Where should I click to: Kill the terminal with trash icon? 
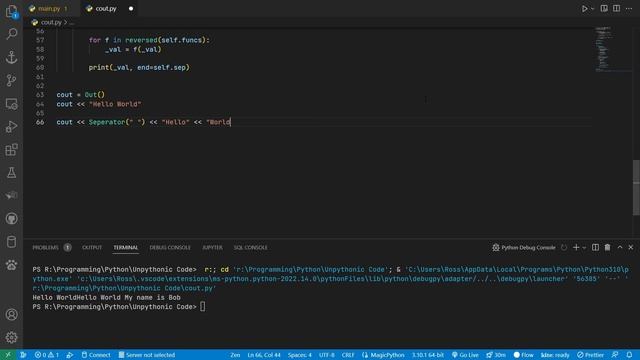coord(607,247)
